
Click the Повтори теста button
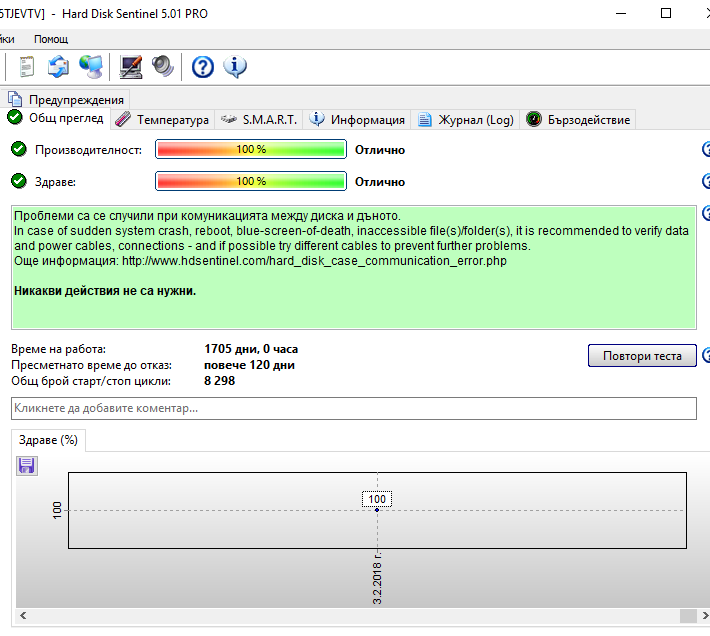(x=642, y=356)
